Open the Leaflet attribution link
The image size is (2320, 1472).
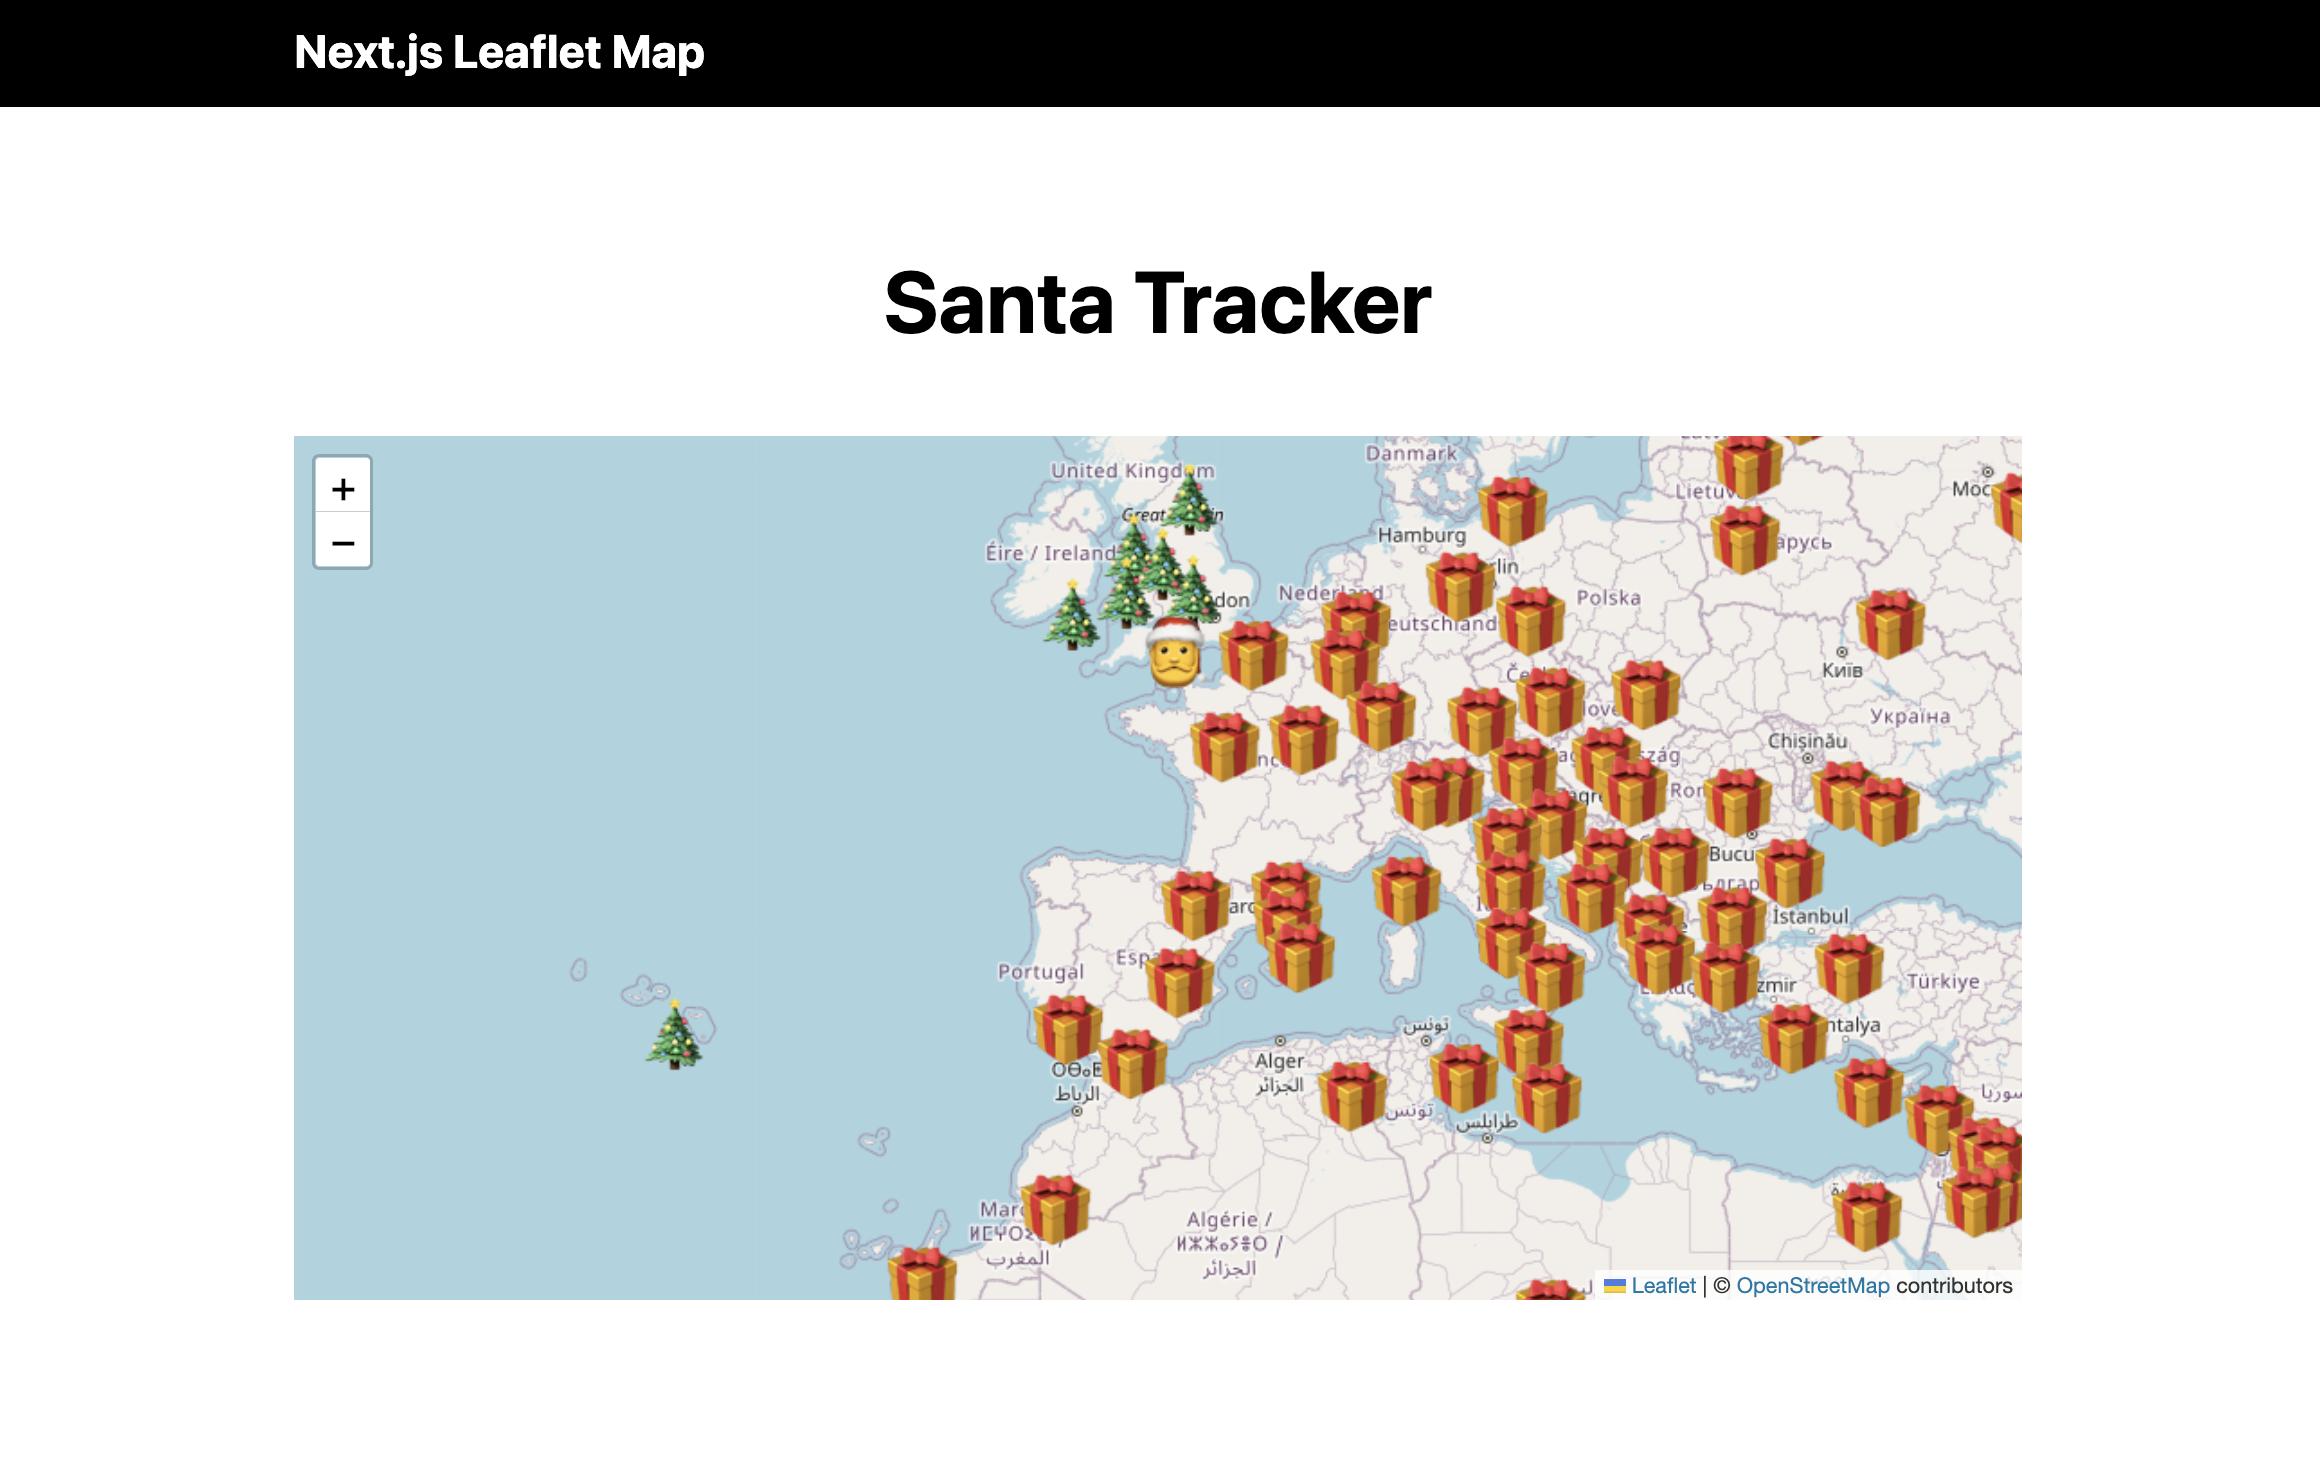point(1662,1286)
